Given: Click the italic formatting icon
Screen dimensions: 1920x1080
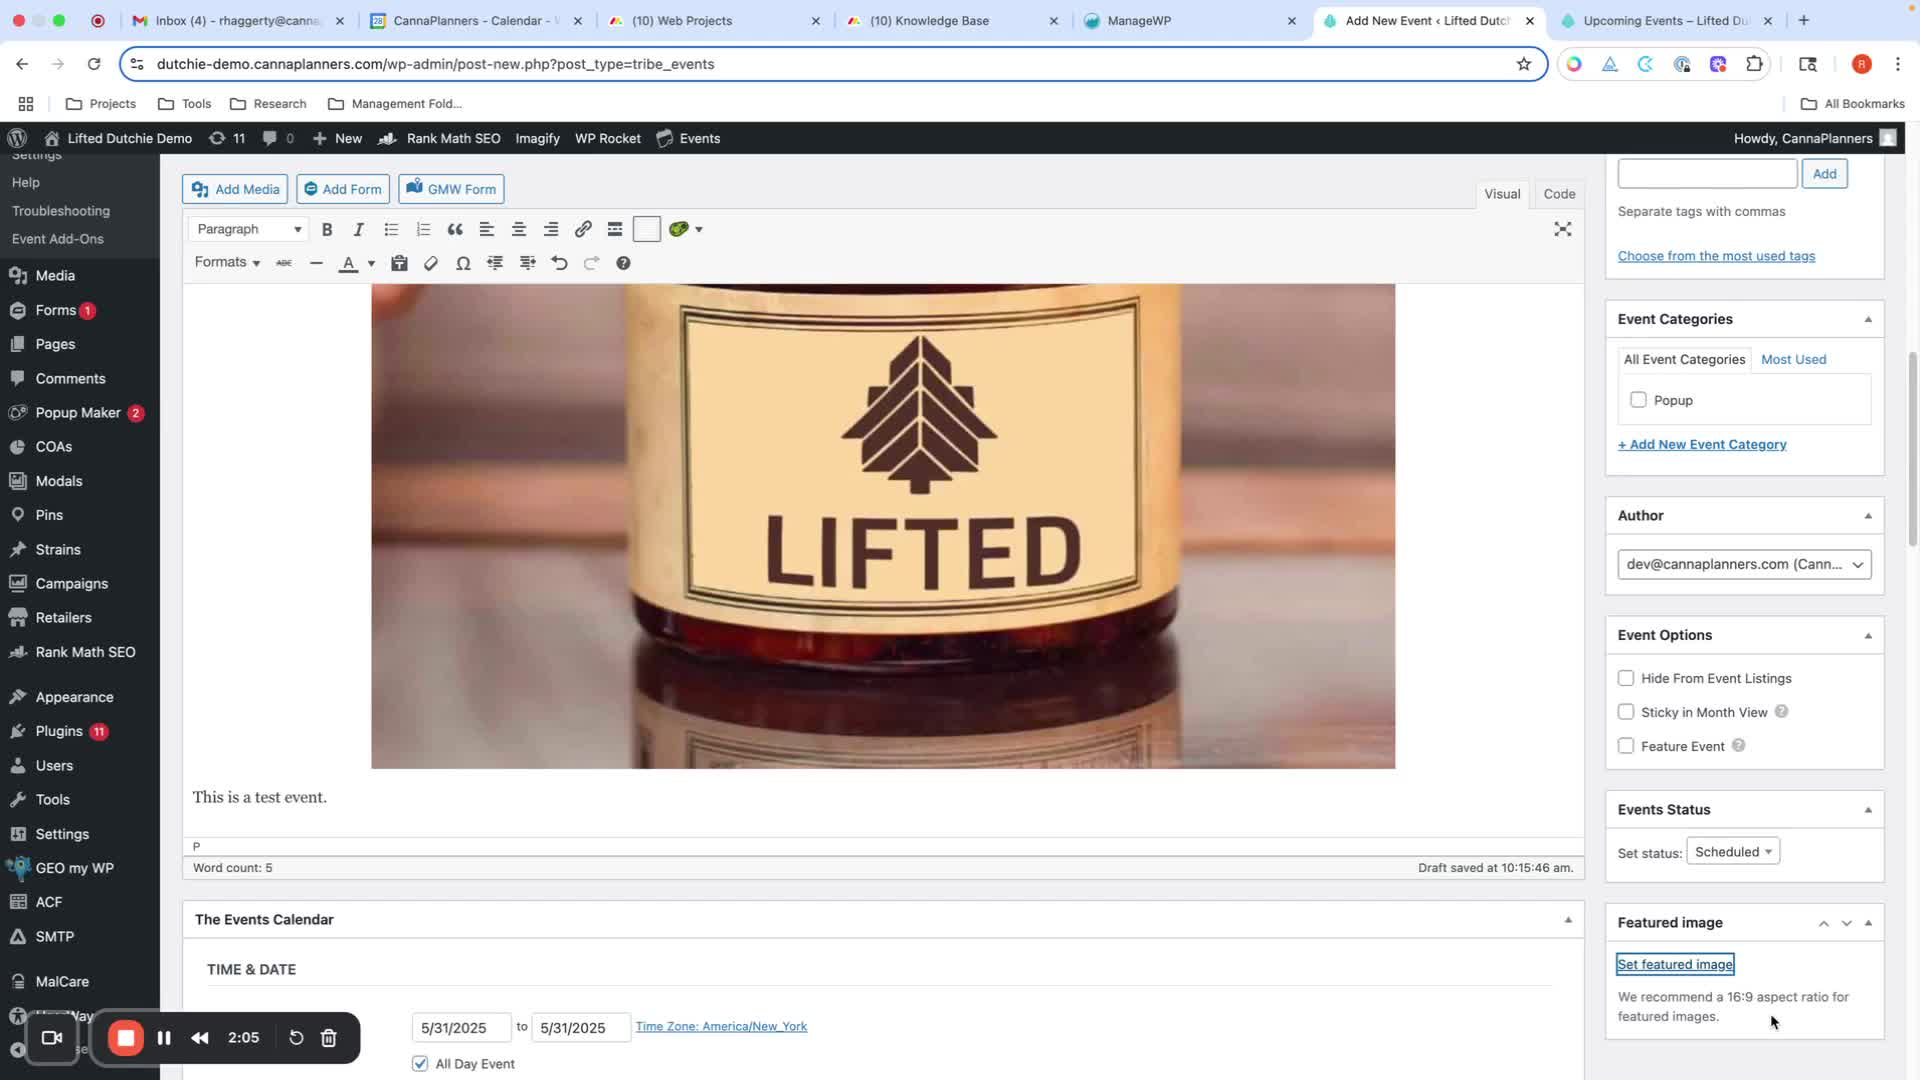Looking at the screenshot, I should pos(359,229).
